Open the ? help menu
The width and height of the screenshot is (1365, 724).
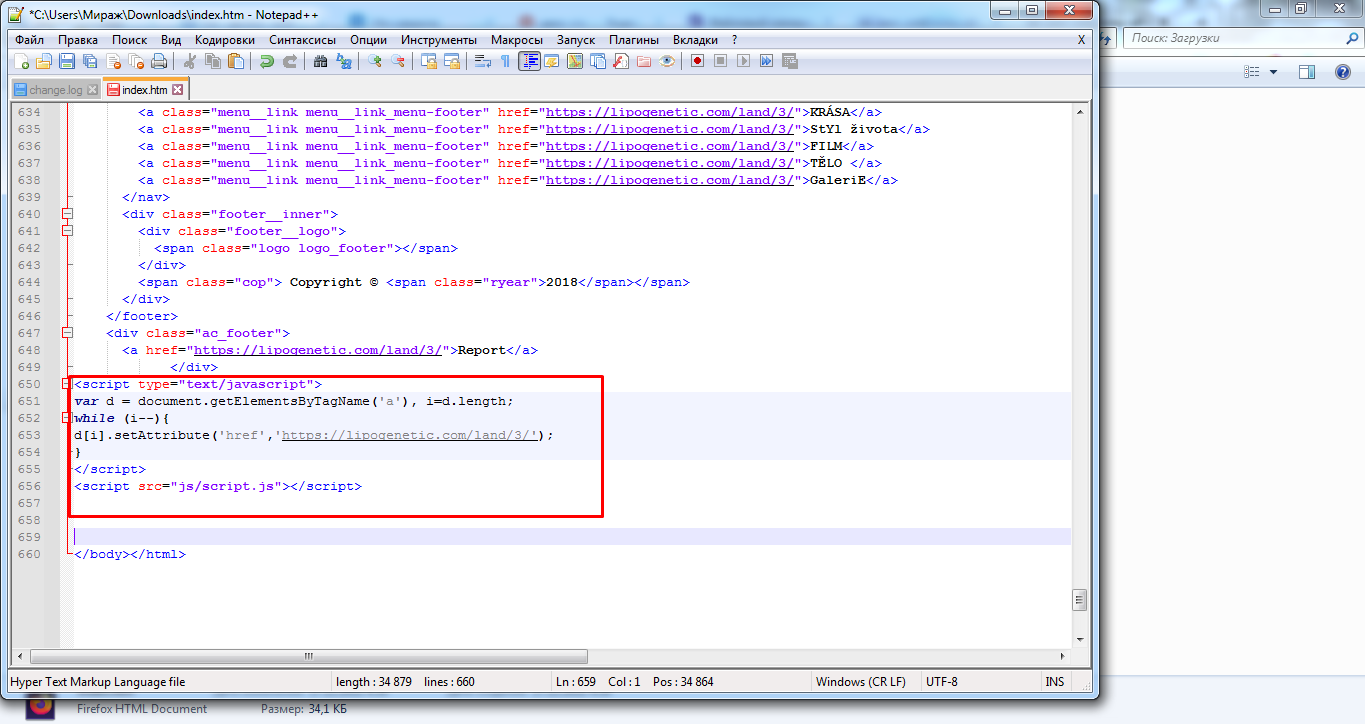coord(734,40)
